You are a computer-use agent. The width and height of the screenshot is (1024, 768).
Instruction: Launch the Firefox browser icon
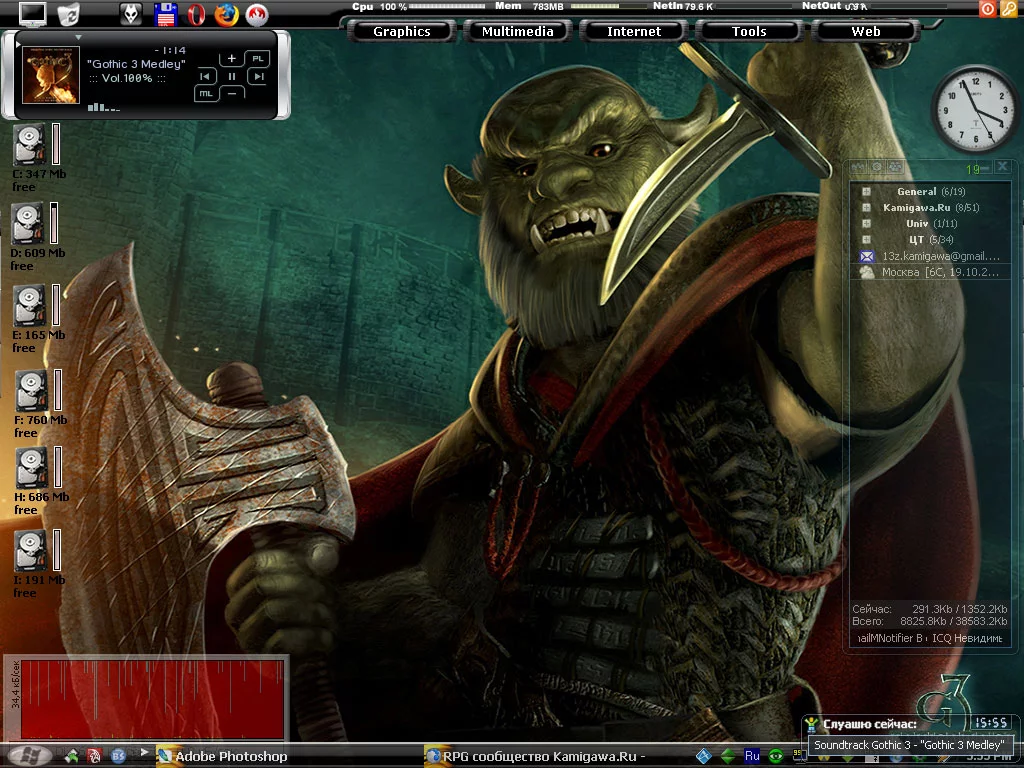click(227, 14)
